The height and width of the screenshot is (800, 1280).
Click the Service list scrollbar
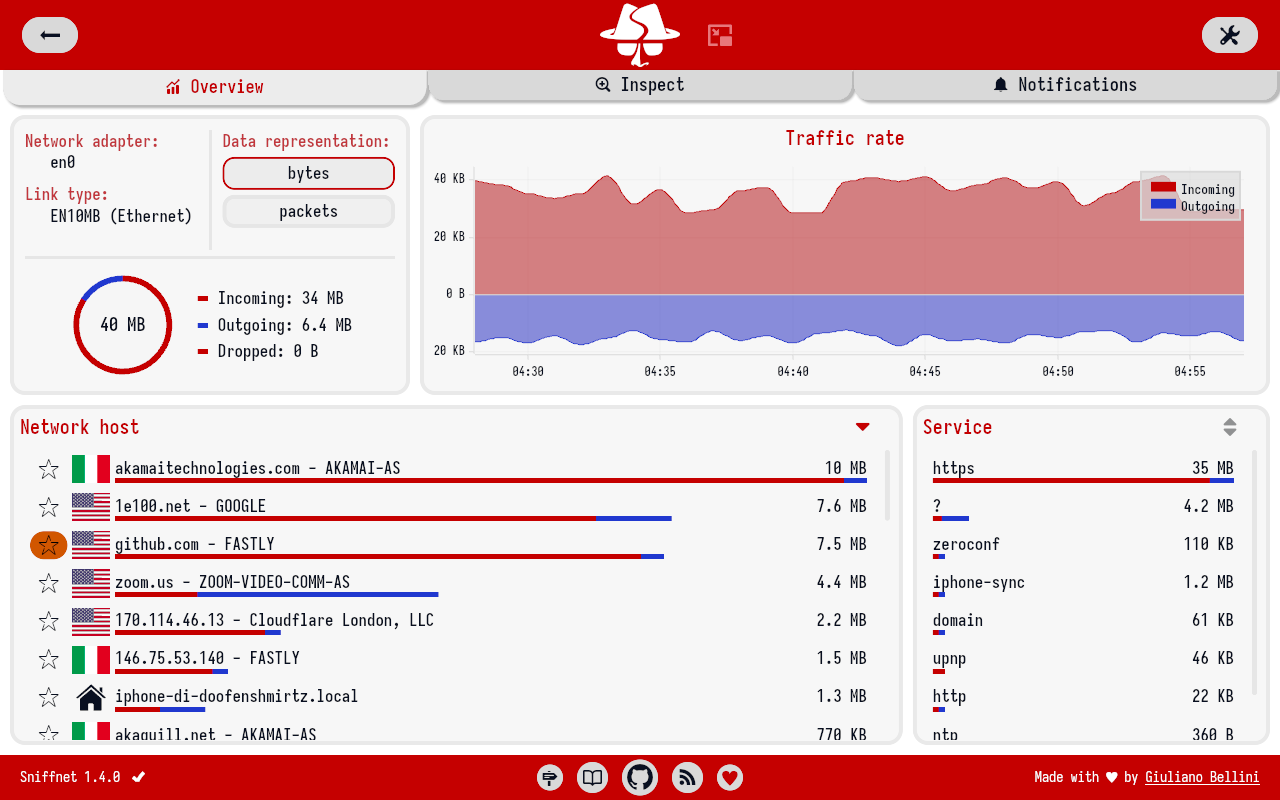point(1254,572)
